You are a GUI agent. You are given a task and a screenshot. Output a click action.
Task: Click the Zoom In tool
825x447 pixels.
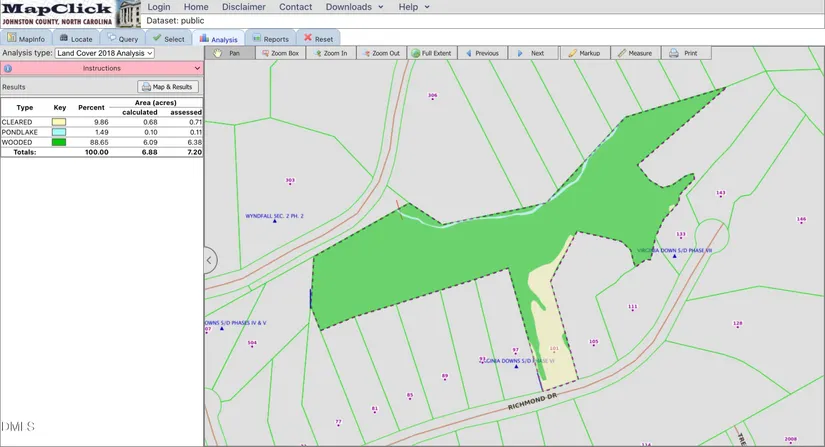[330, 53]
